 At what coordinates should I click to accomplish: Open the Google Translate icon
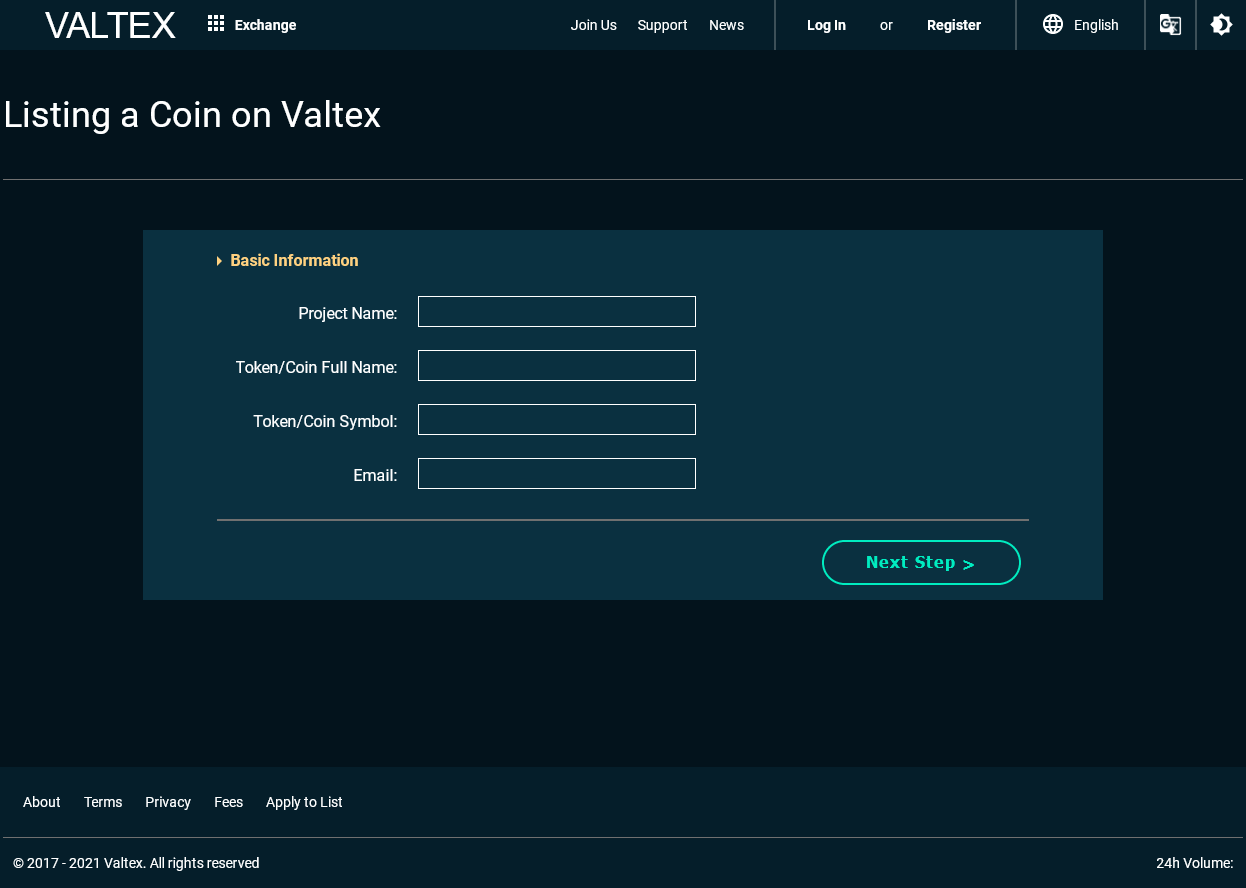tap(1170, 25)
